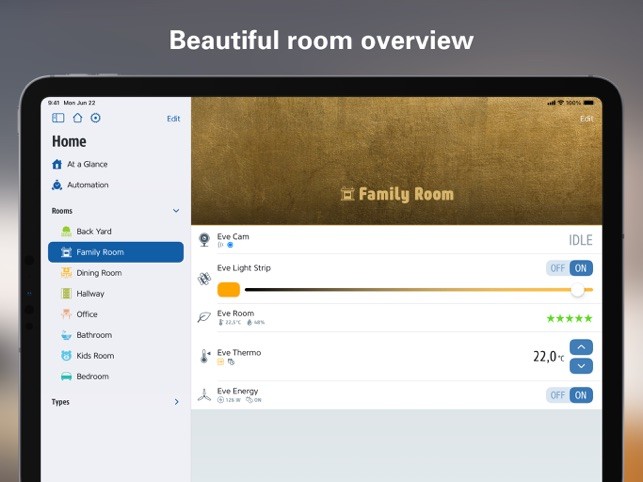The width and height of the screenshot is (643, 482).
Task: Open the settings circle icon beside home
Action: (96, 118)
